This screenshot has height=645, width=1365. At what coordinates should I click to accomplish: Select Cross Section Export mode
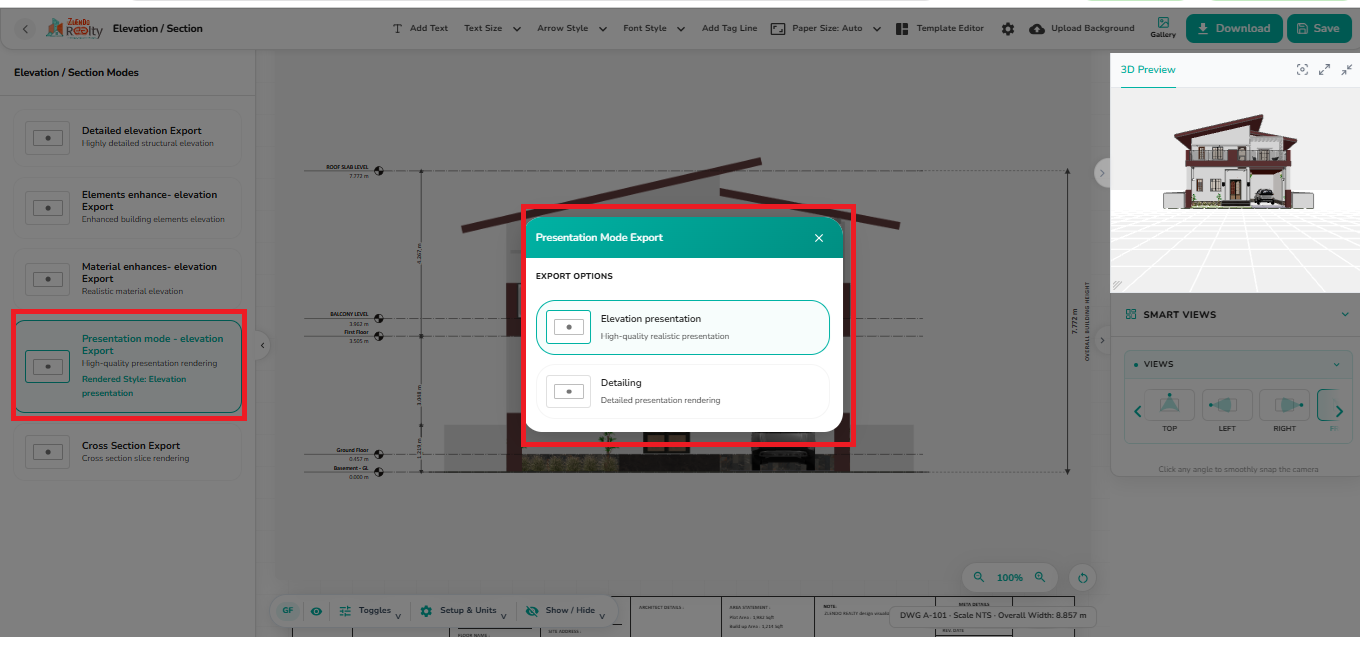coord(128,452)
